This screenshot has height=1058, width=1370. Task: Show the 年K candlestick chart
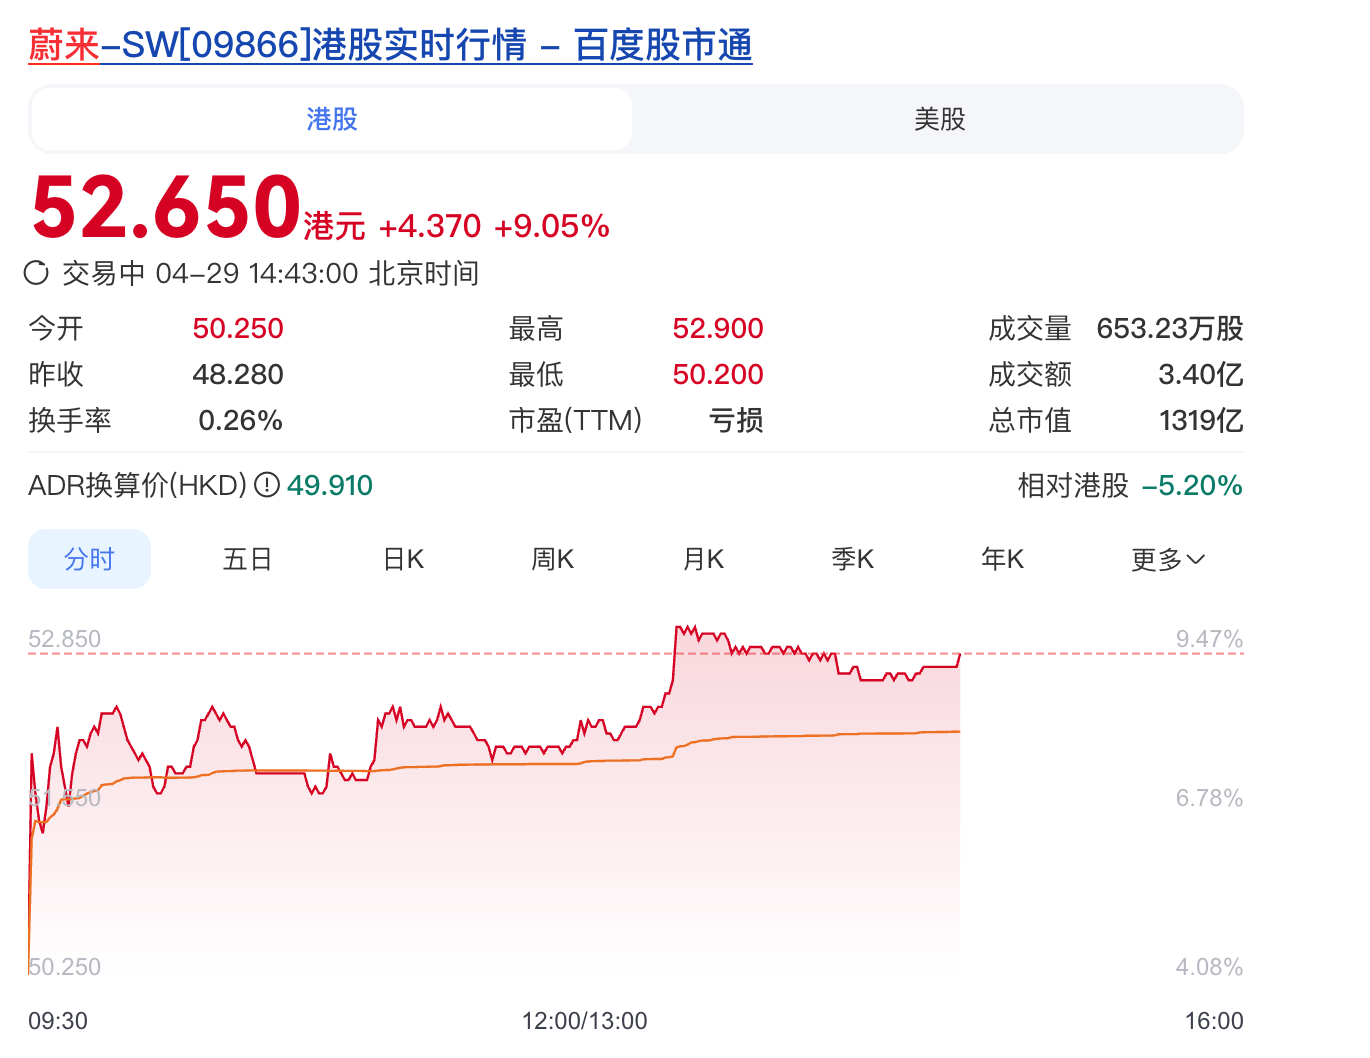coord(1003,560)
